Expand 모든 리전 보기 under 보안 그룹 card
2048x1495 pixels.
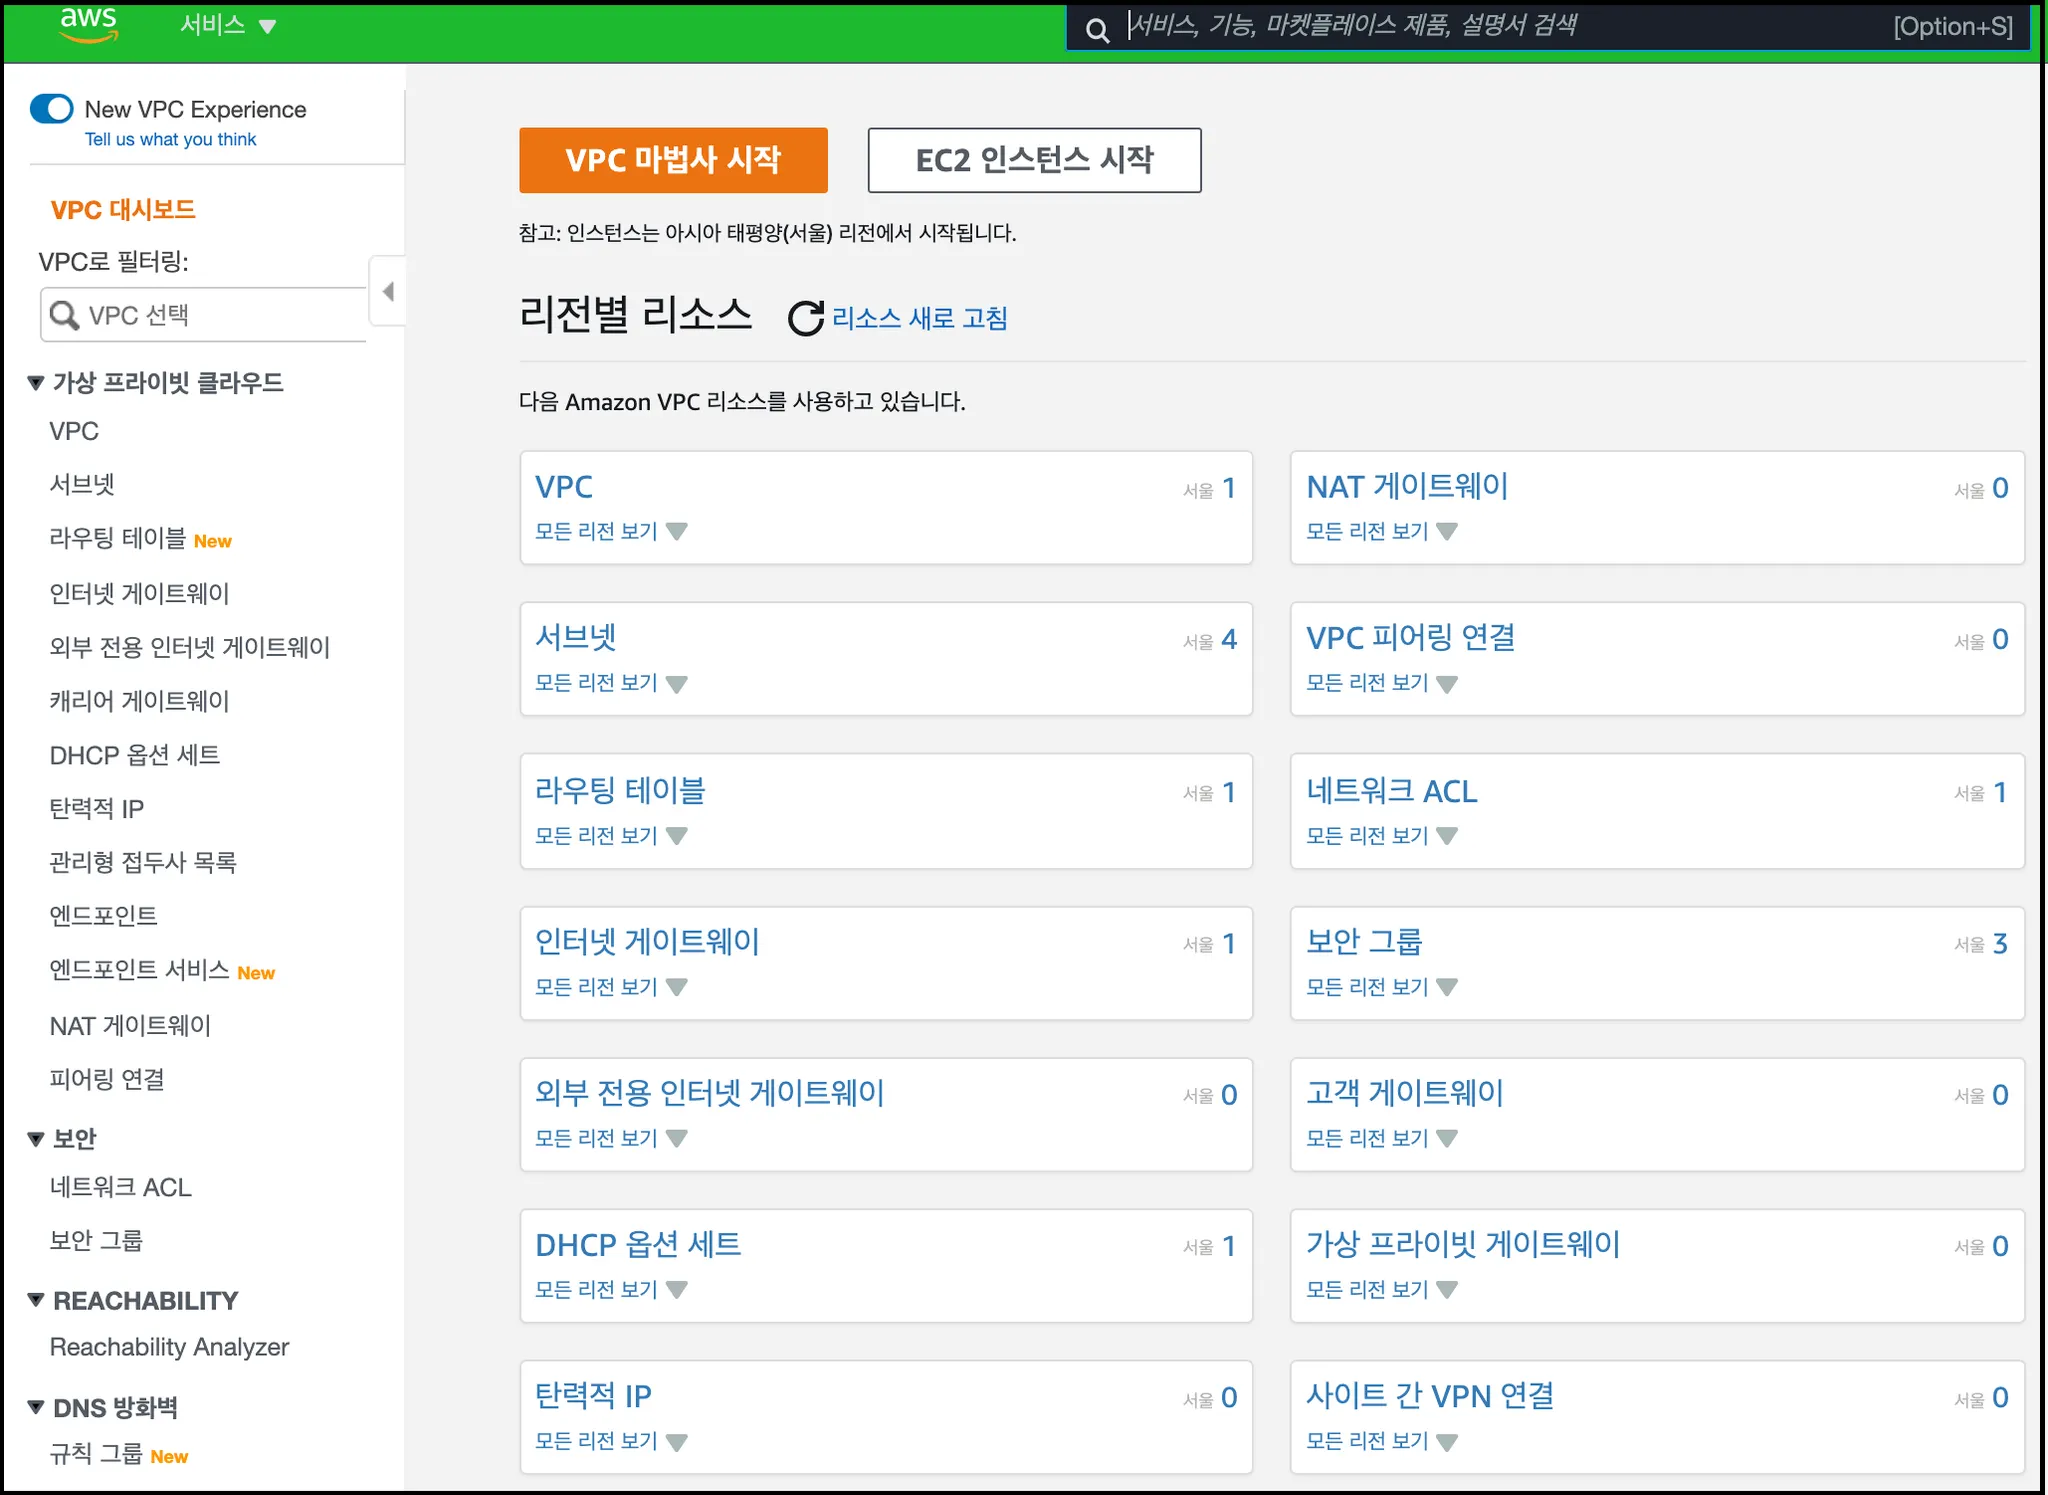pos(1381,987)
